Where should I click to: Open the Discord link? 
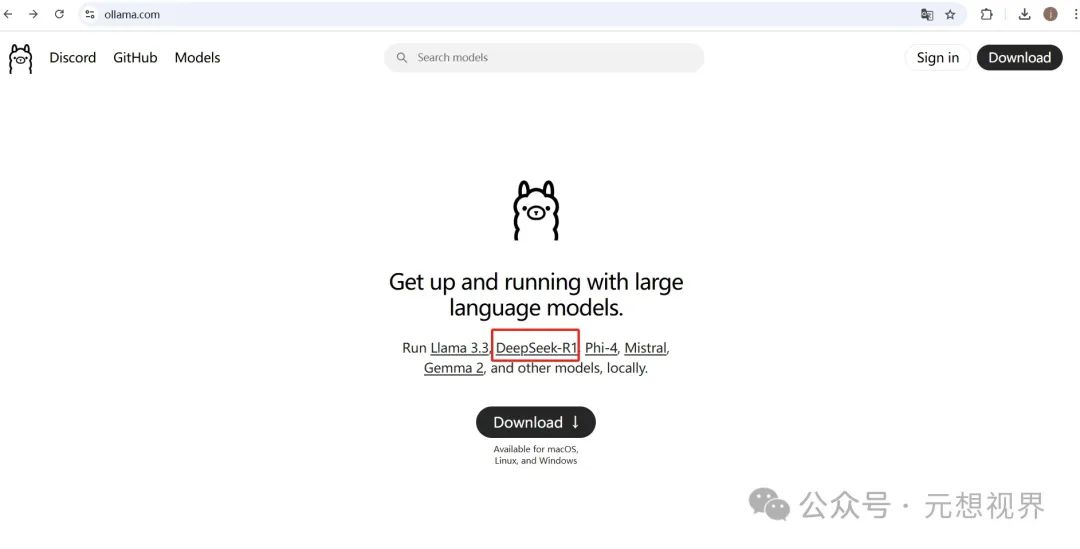pyautogui.click(x=72, y=58)
